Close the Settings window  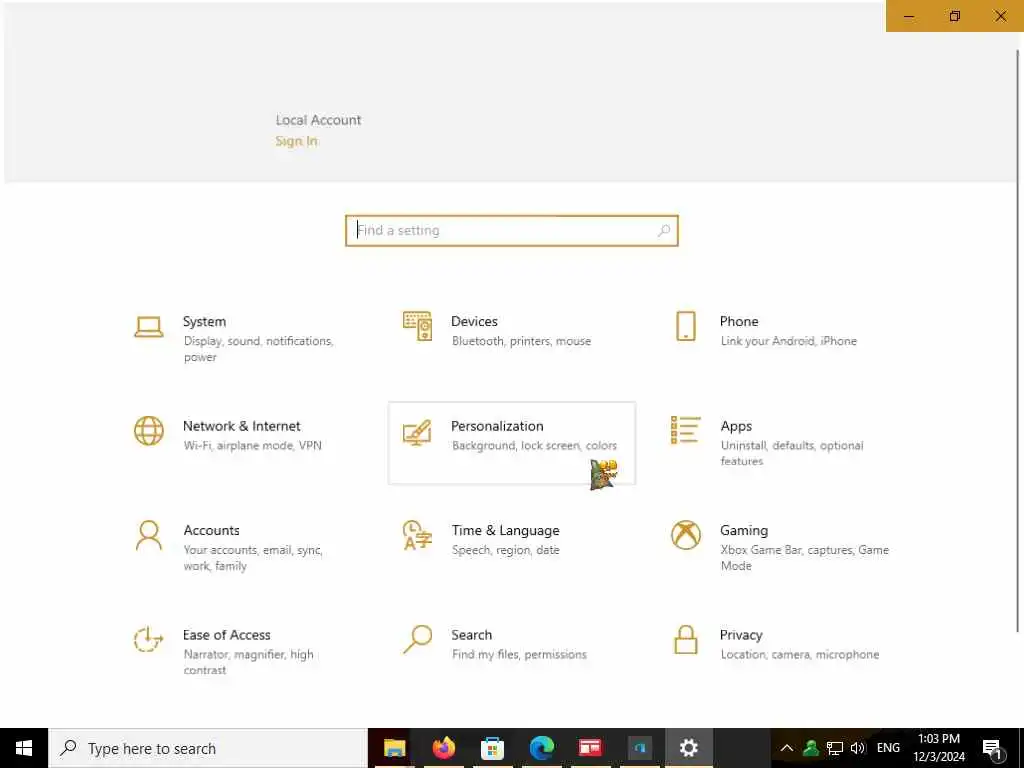pos(1000,16)
